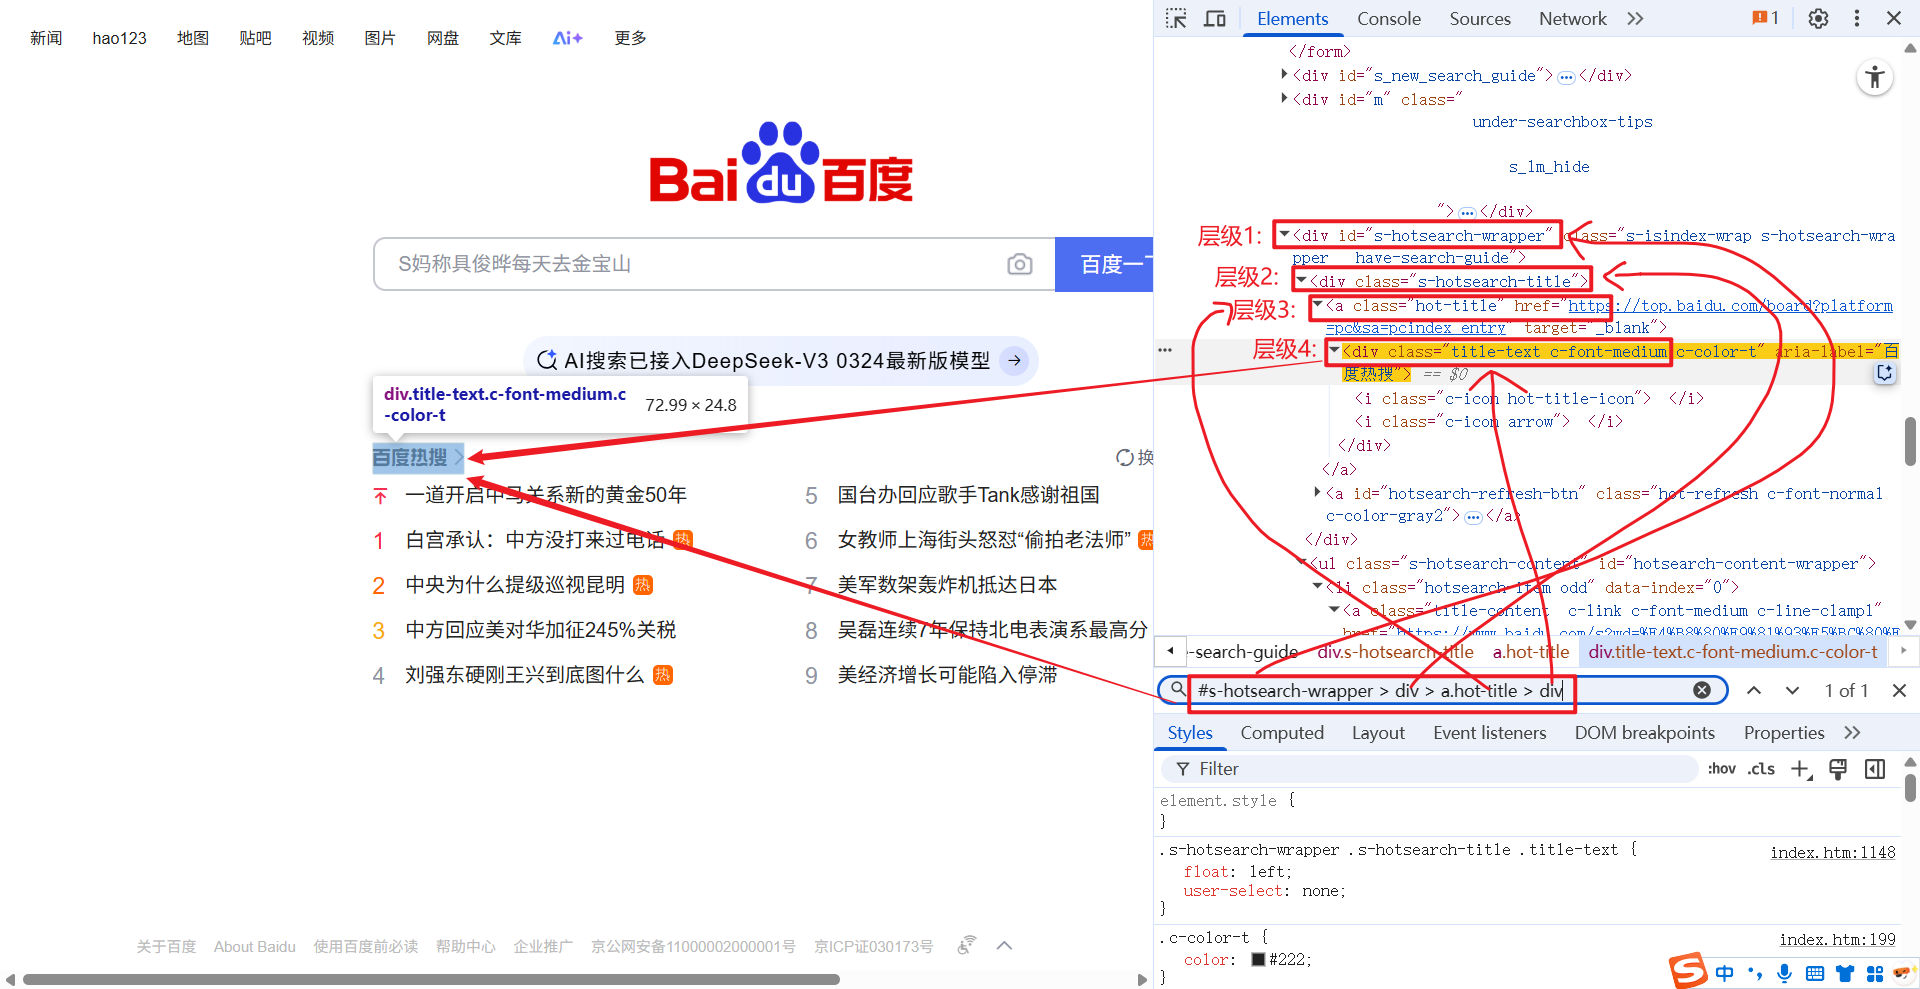Screen dimensions: 1920x989
Task: Expand the a id hotsearch-refresh-btn node
Action: (x=1317, y=492)
